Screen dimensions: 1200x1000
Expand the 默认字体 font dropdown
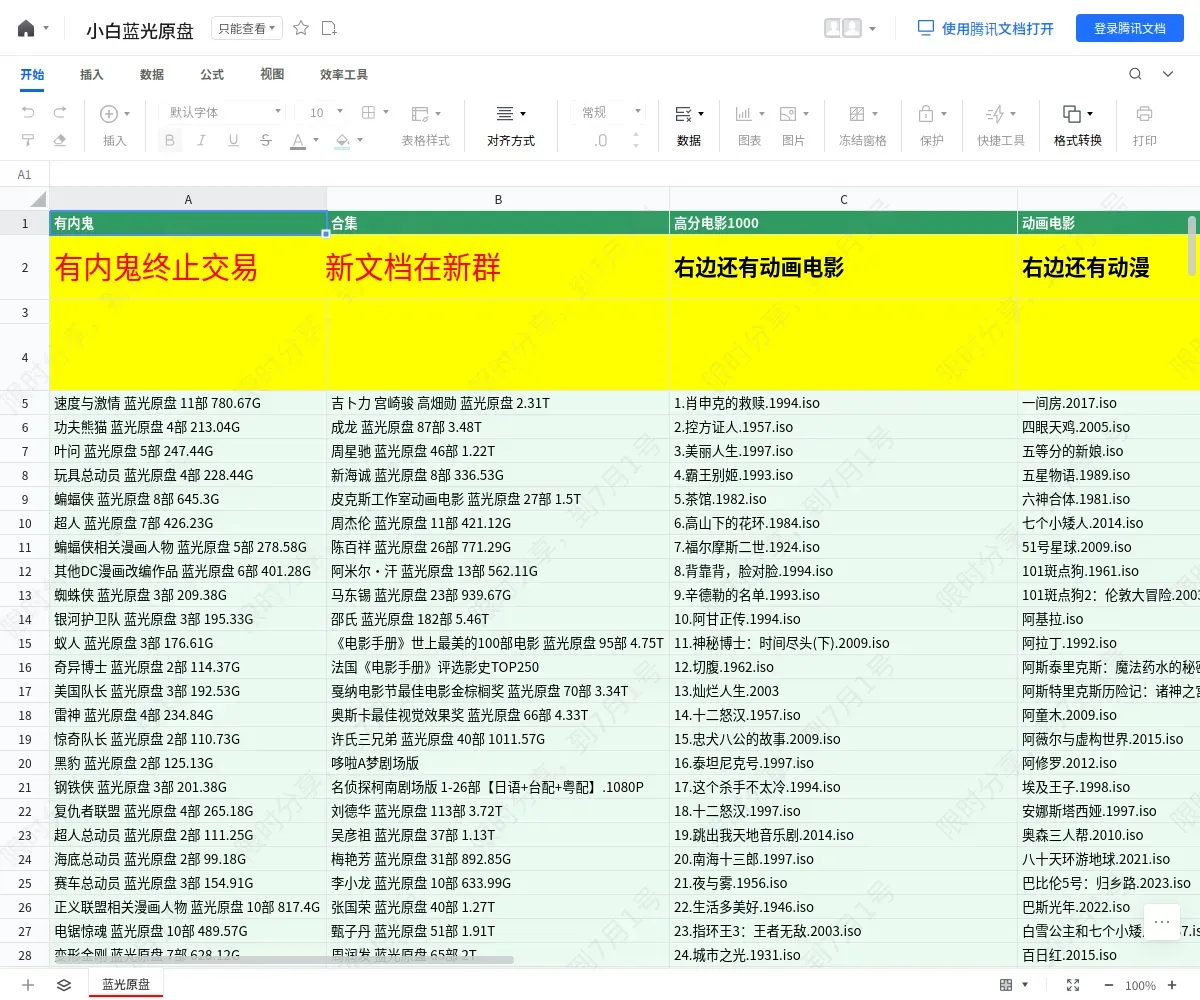[226, 113]
